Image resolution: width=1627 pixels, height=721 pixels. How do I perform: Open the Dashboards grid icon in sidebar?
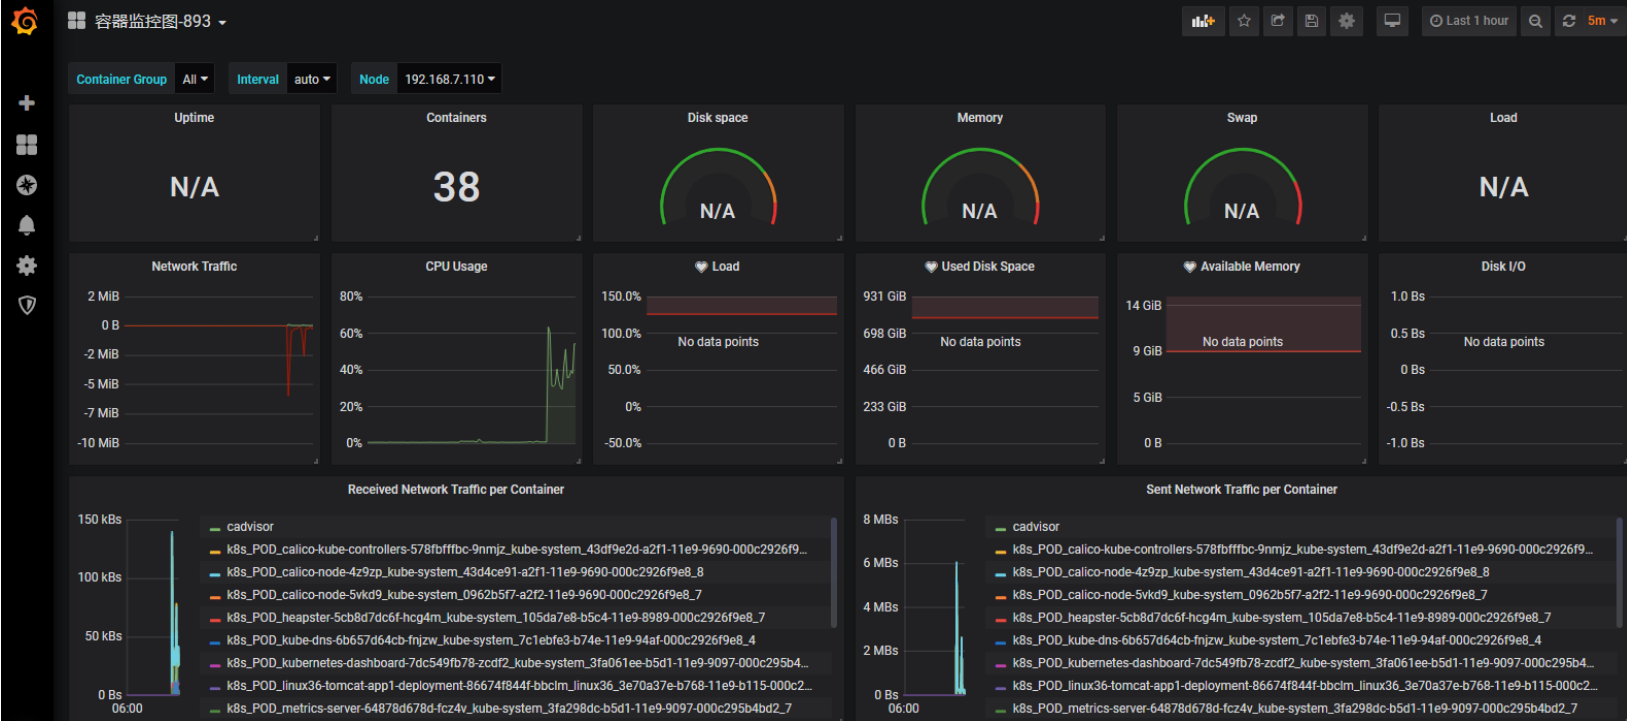coord(27,145)
